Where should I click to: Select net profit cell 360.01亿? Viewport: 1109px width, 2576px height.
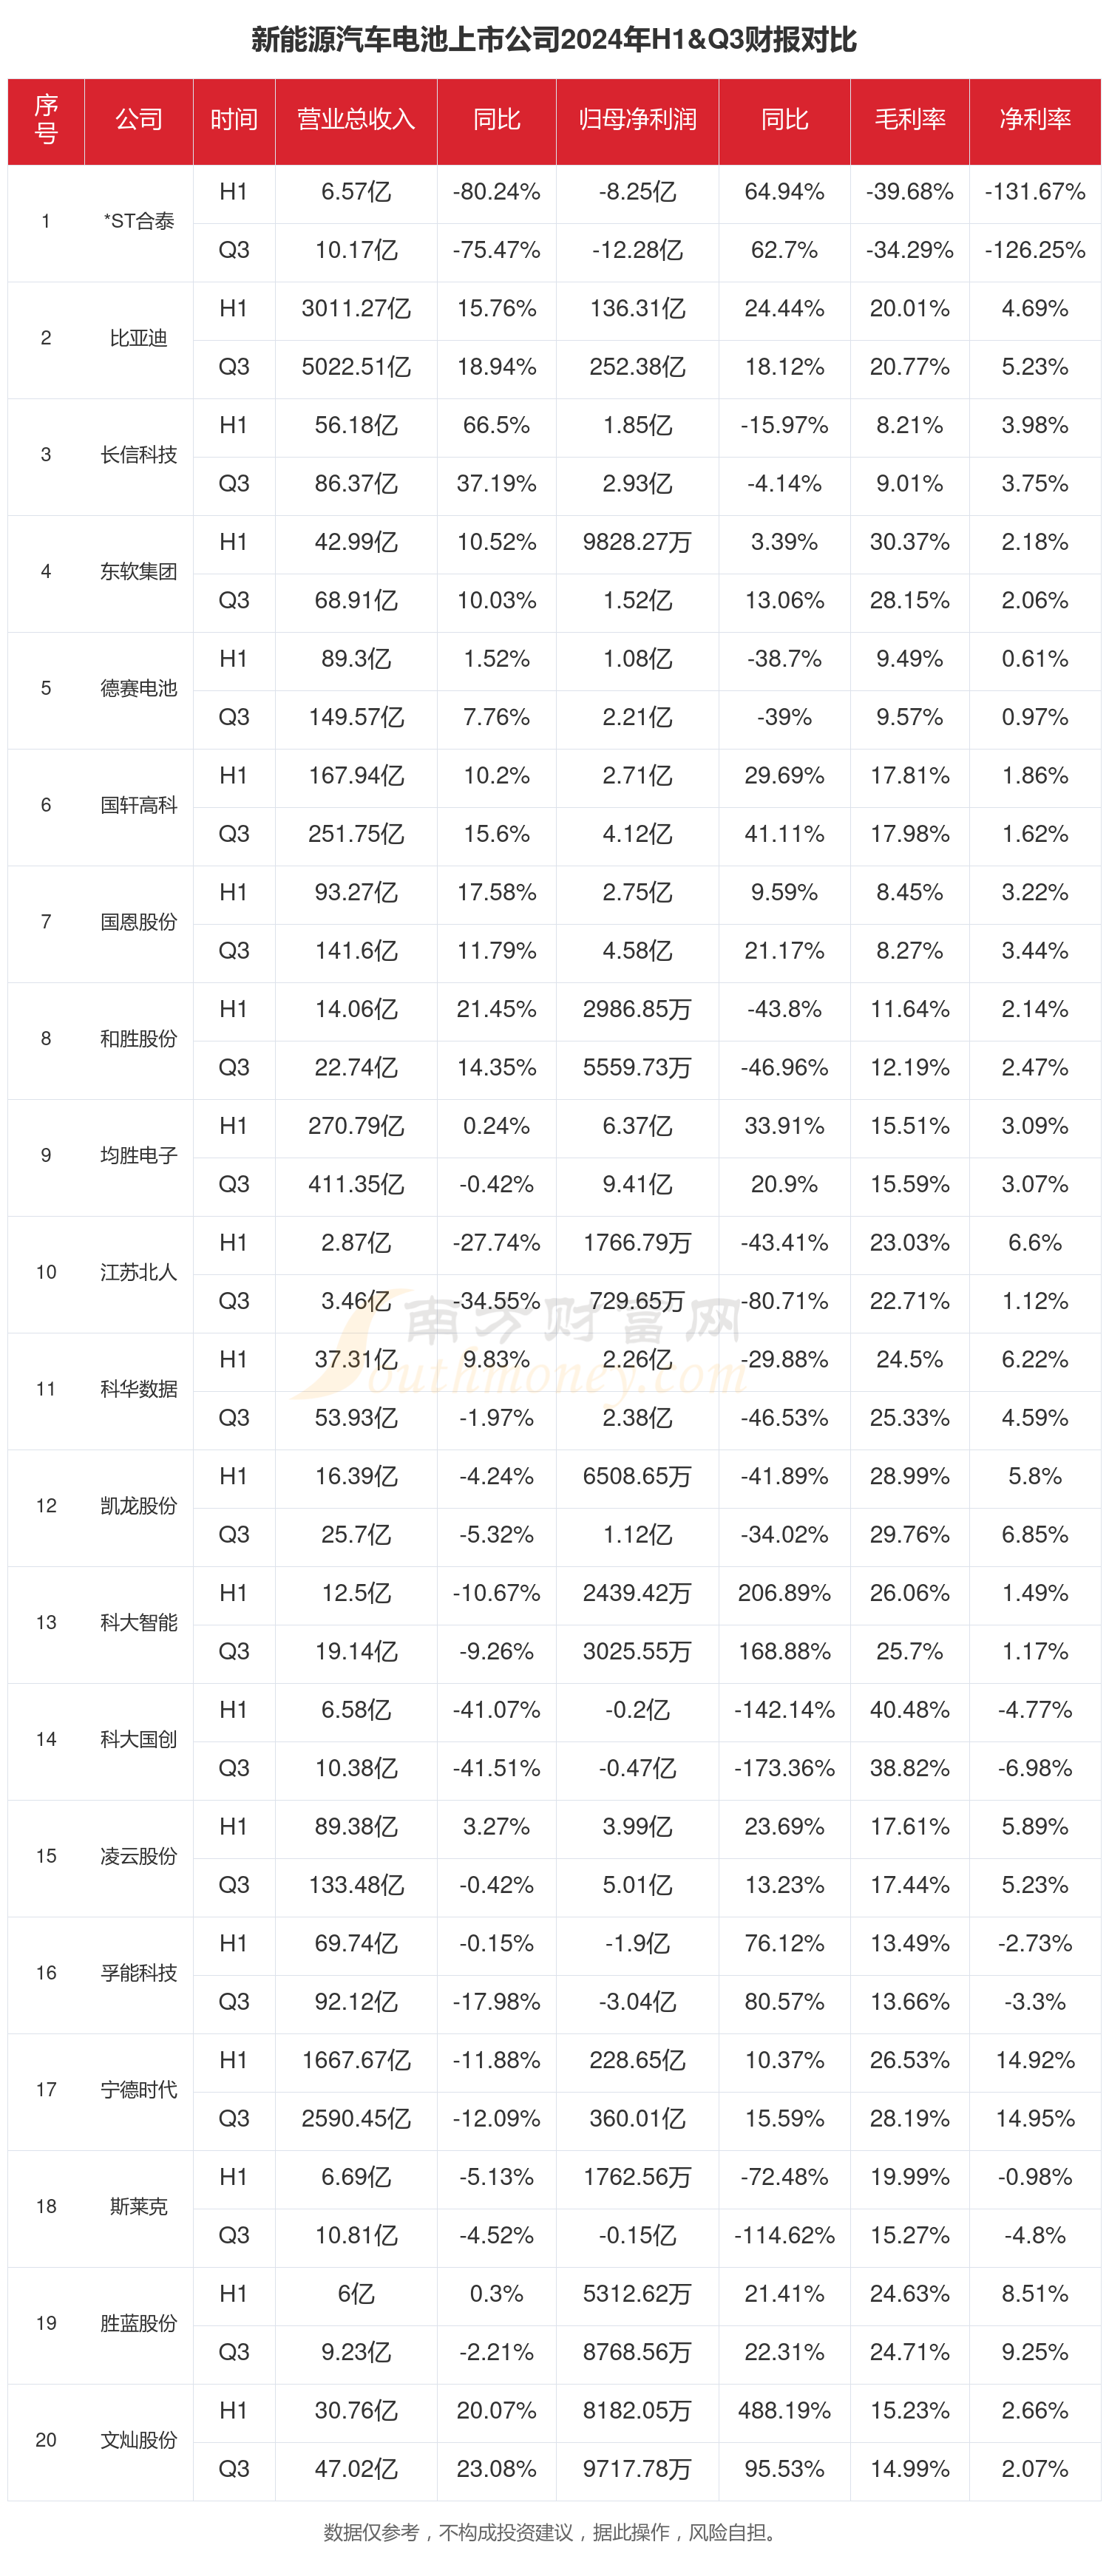[637, 2118]
